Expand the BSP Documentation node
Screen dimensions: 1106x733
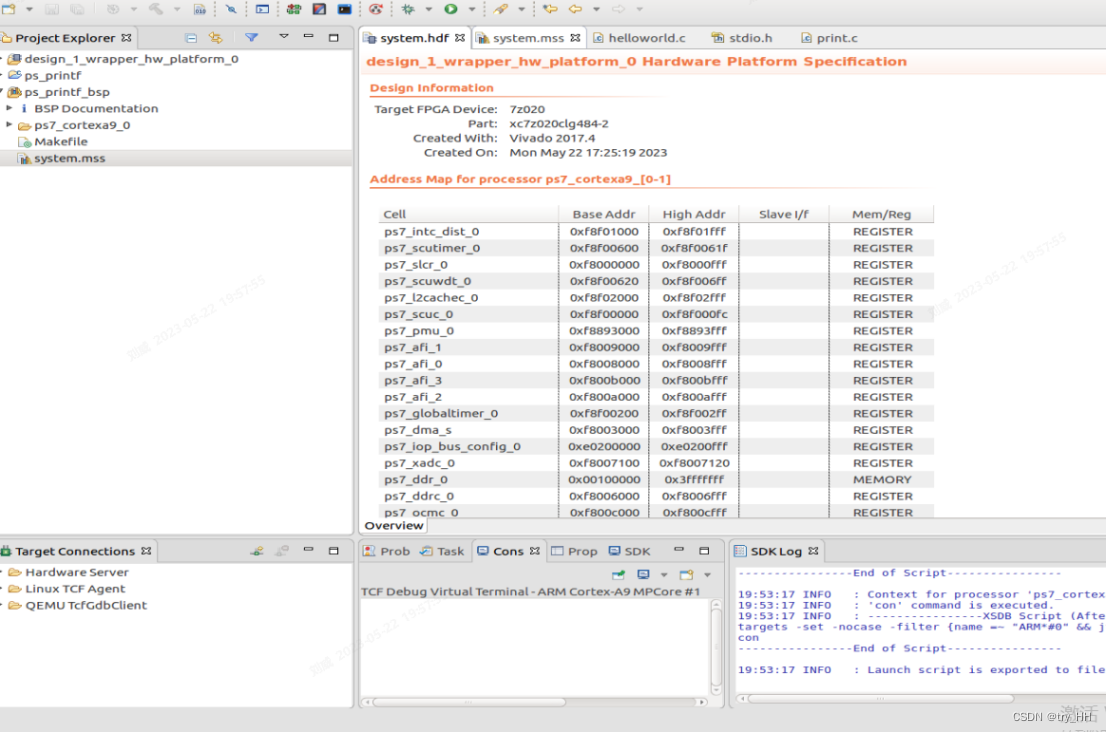(9, 108)
